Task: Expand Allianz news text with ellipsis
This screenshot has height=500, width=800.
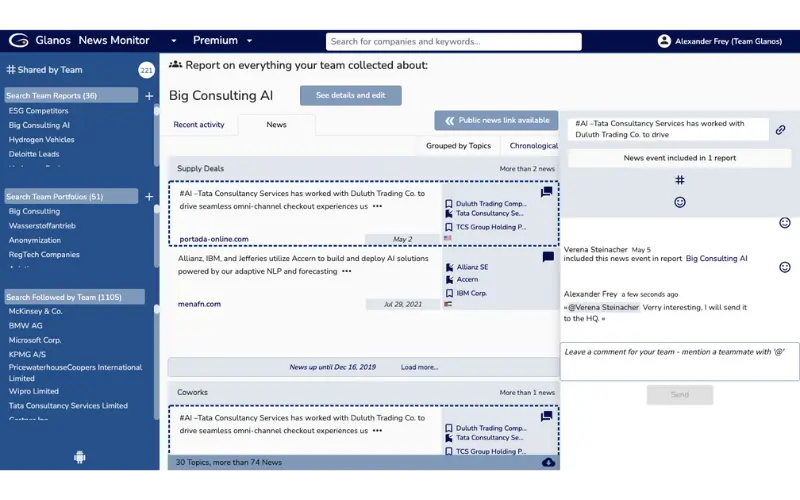Action: [x=346, y=271]
